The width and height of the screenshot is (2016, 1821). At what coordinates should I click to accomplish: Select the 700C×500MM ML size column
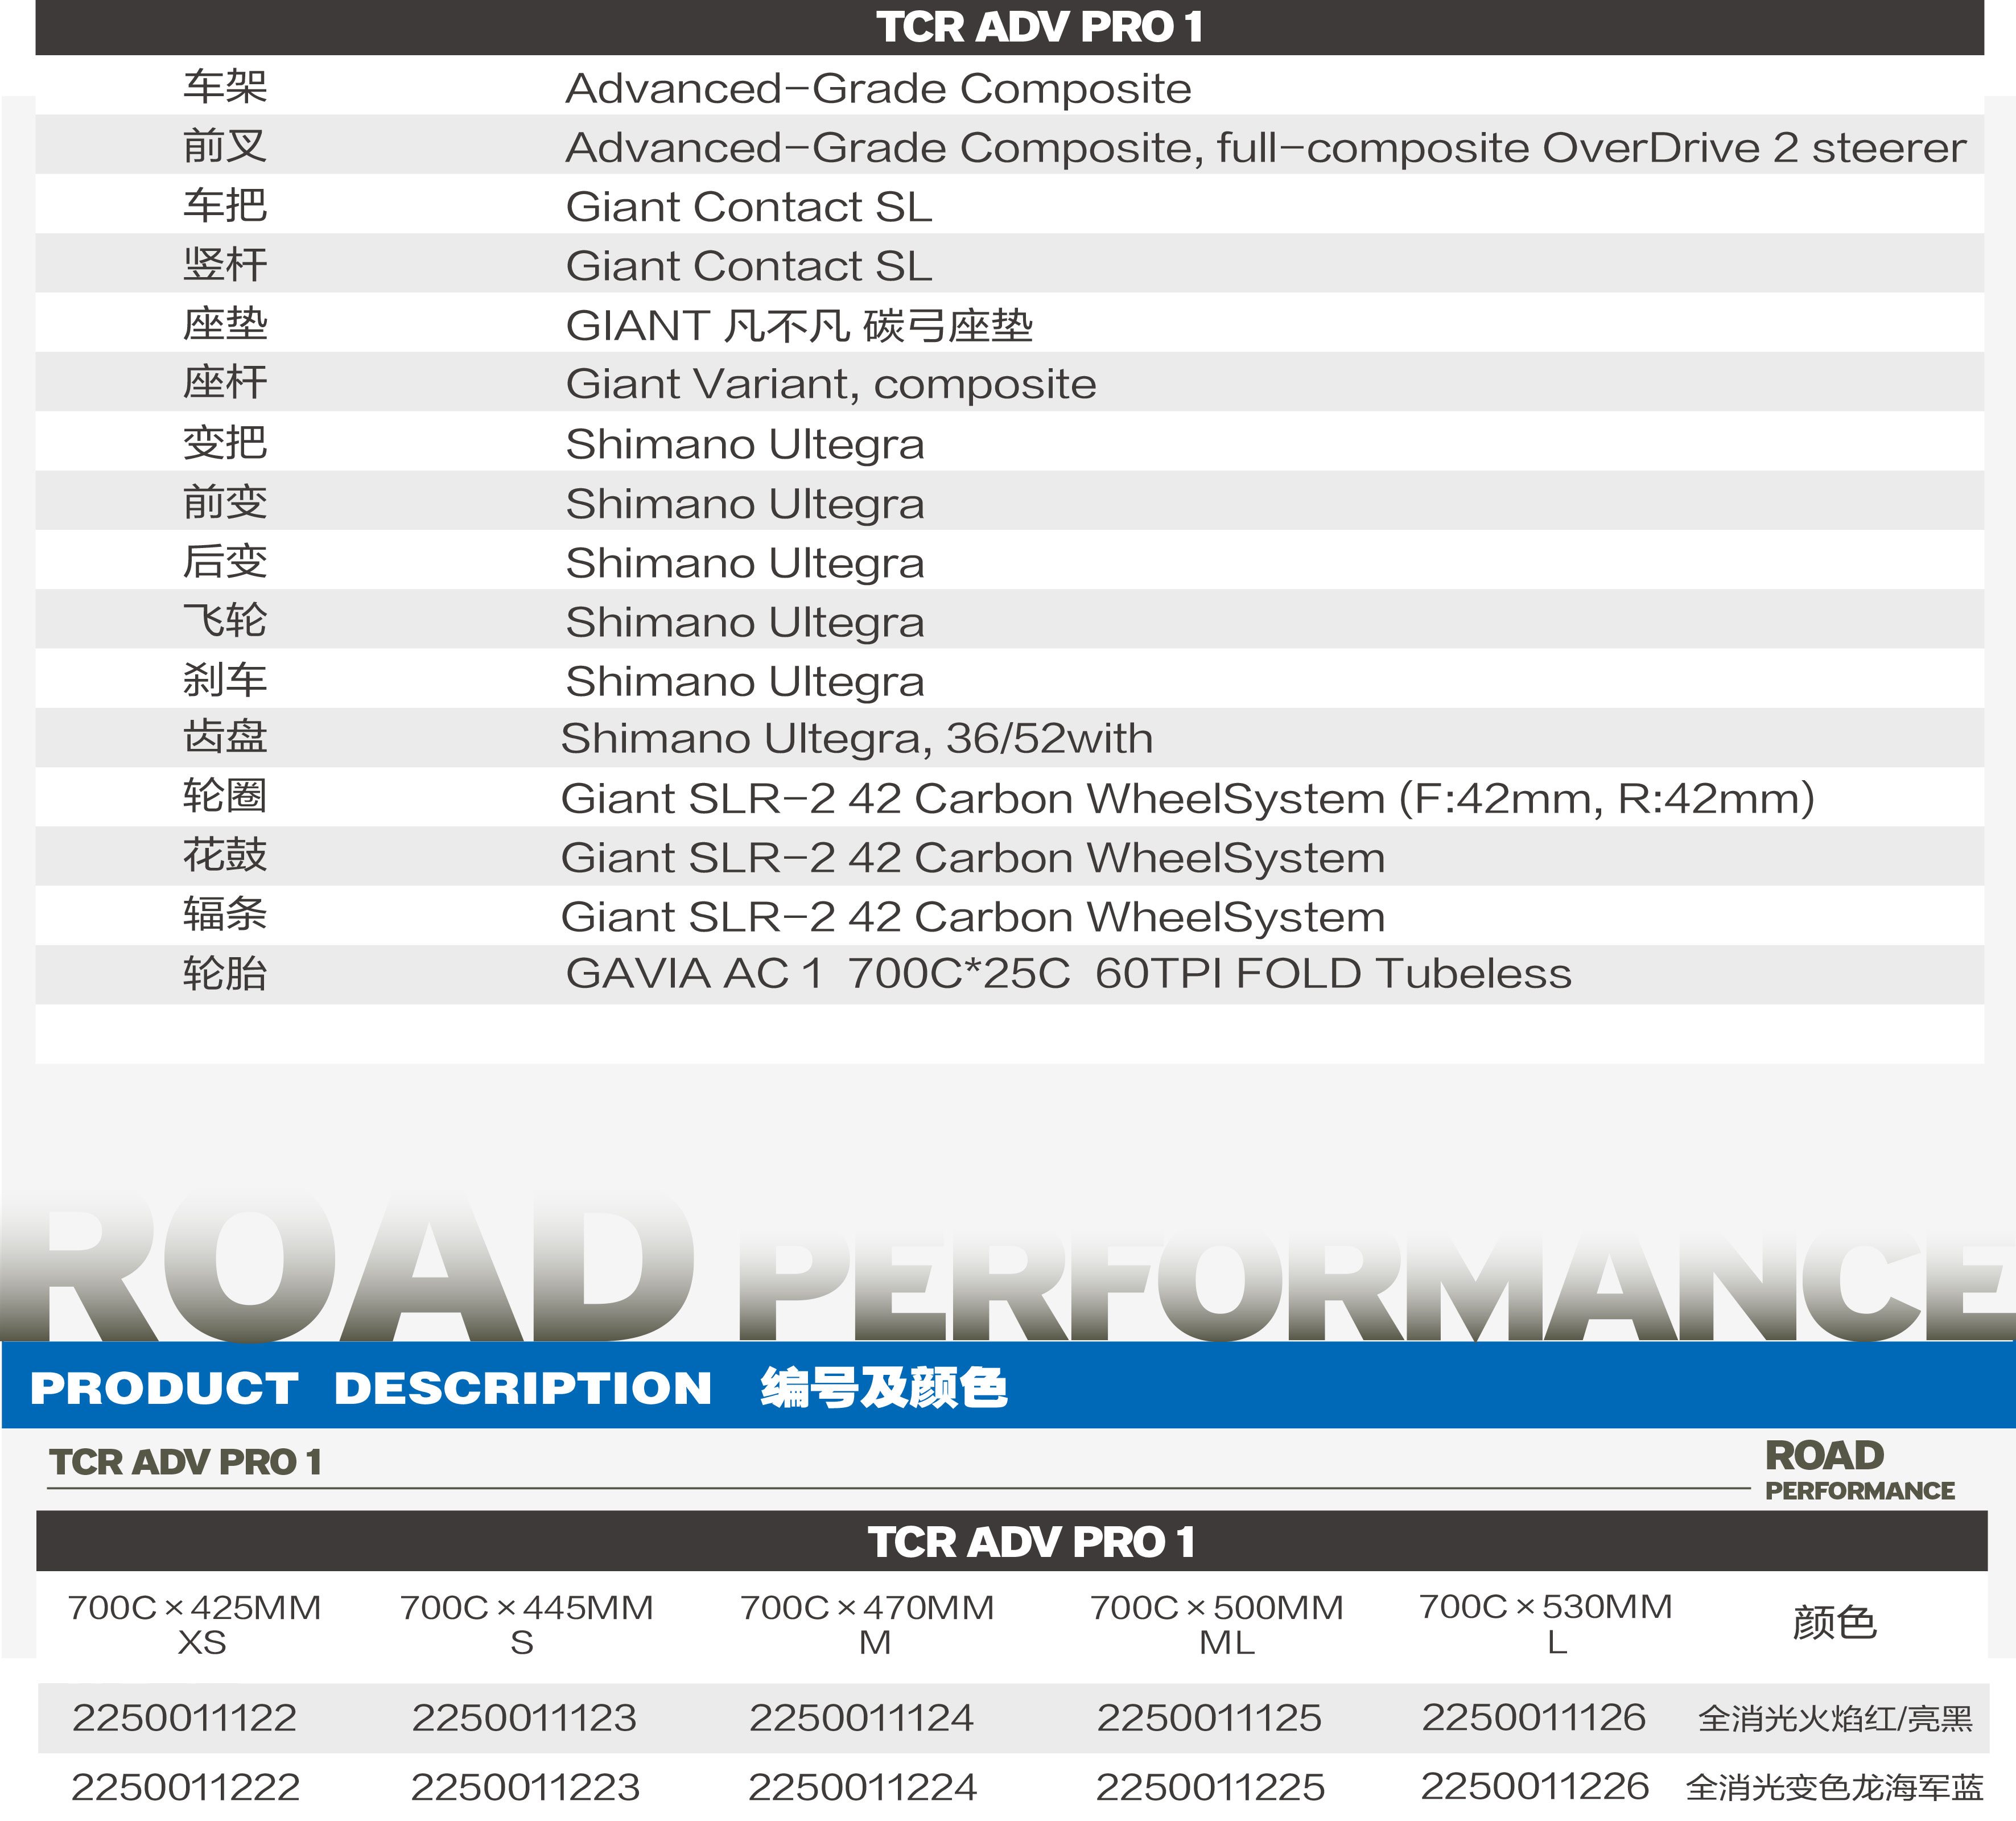(x=1217, y=1624)
